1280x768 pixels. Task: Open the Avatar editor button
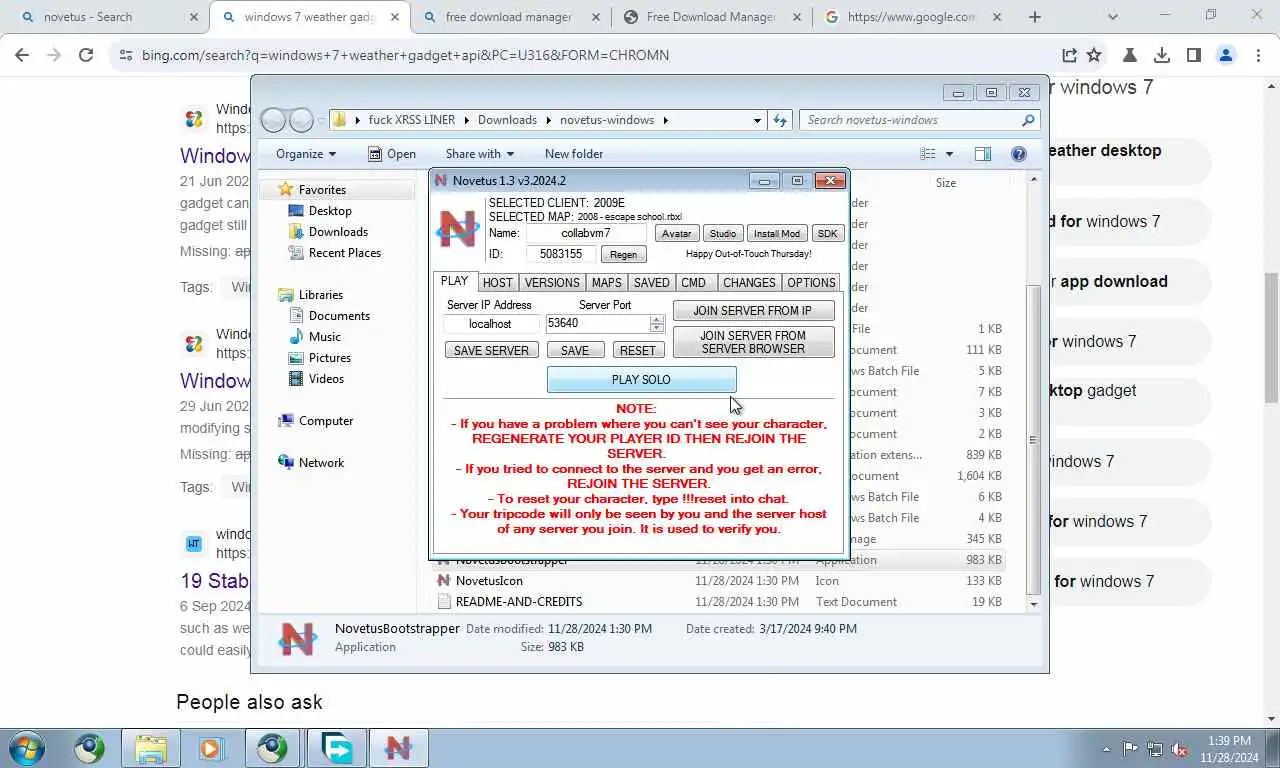(x=677, y=234)
